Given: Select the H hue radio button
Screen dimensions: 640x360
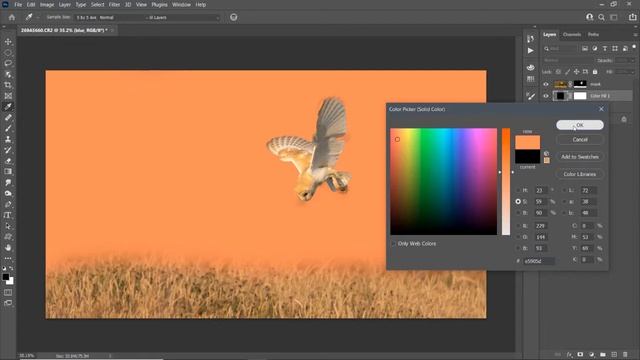Looking at the screenshot, I should [518, 190].
